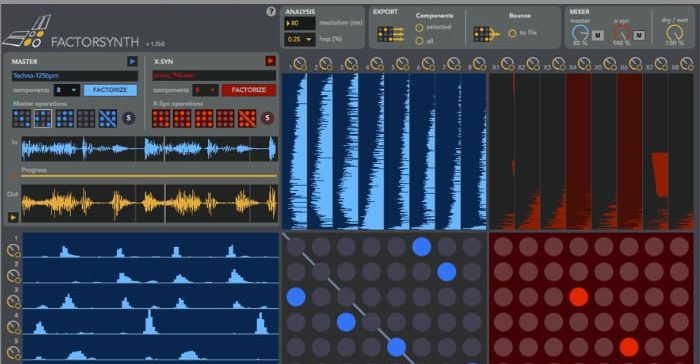Image resolution: width=700 pixels, height=364 pixels.
Task: Play the Master source audio
Action: click(x=132, y=61)
